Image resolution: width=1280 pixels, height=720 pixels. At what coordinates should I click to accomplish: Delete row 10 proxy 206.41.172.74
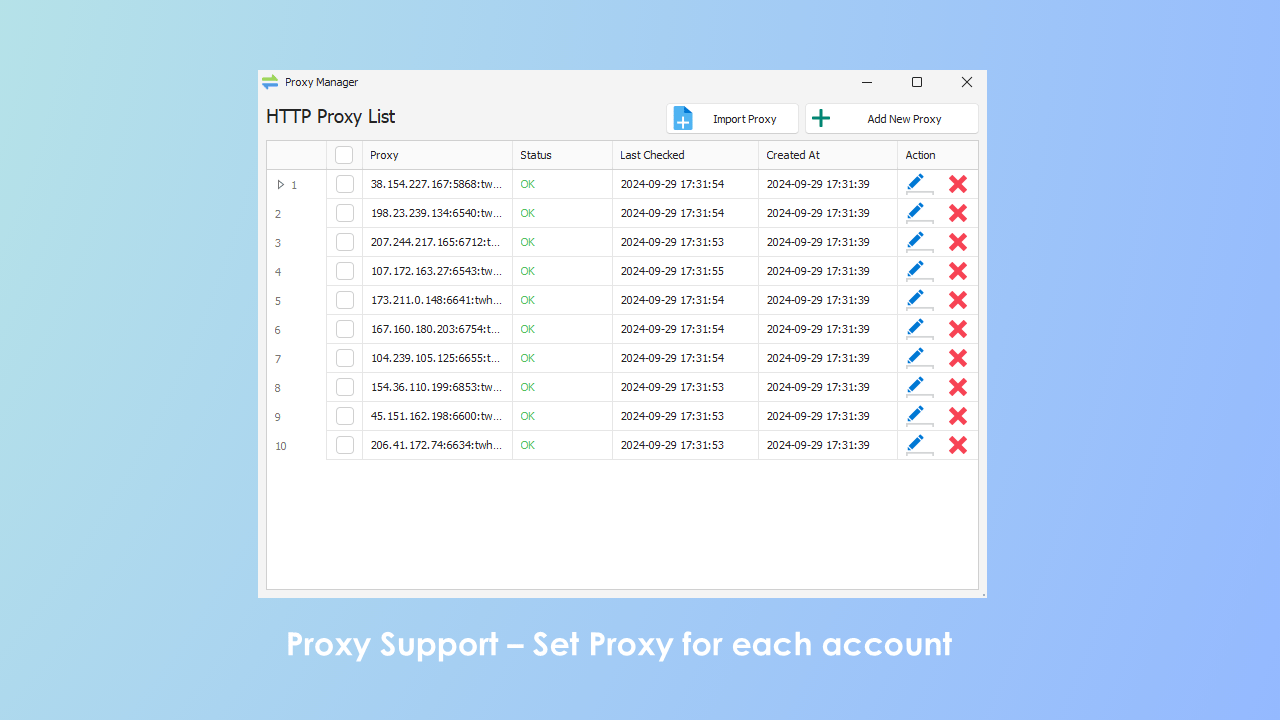coord(957,445)
